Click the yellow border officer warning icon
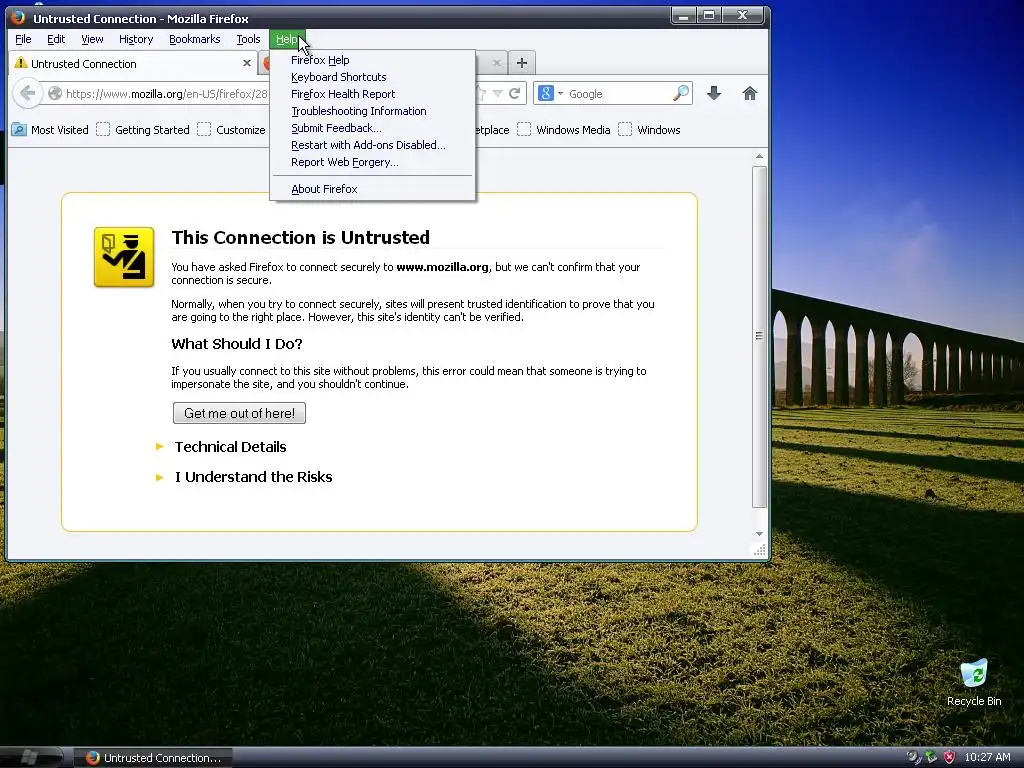This screenshot has width=1024, height=768. tap(124, 257)
